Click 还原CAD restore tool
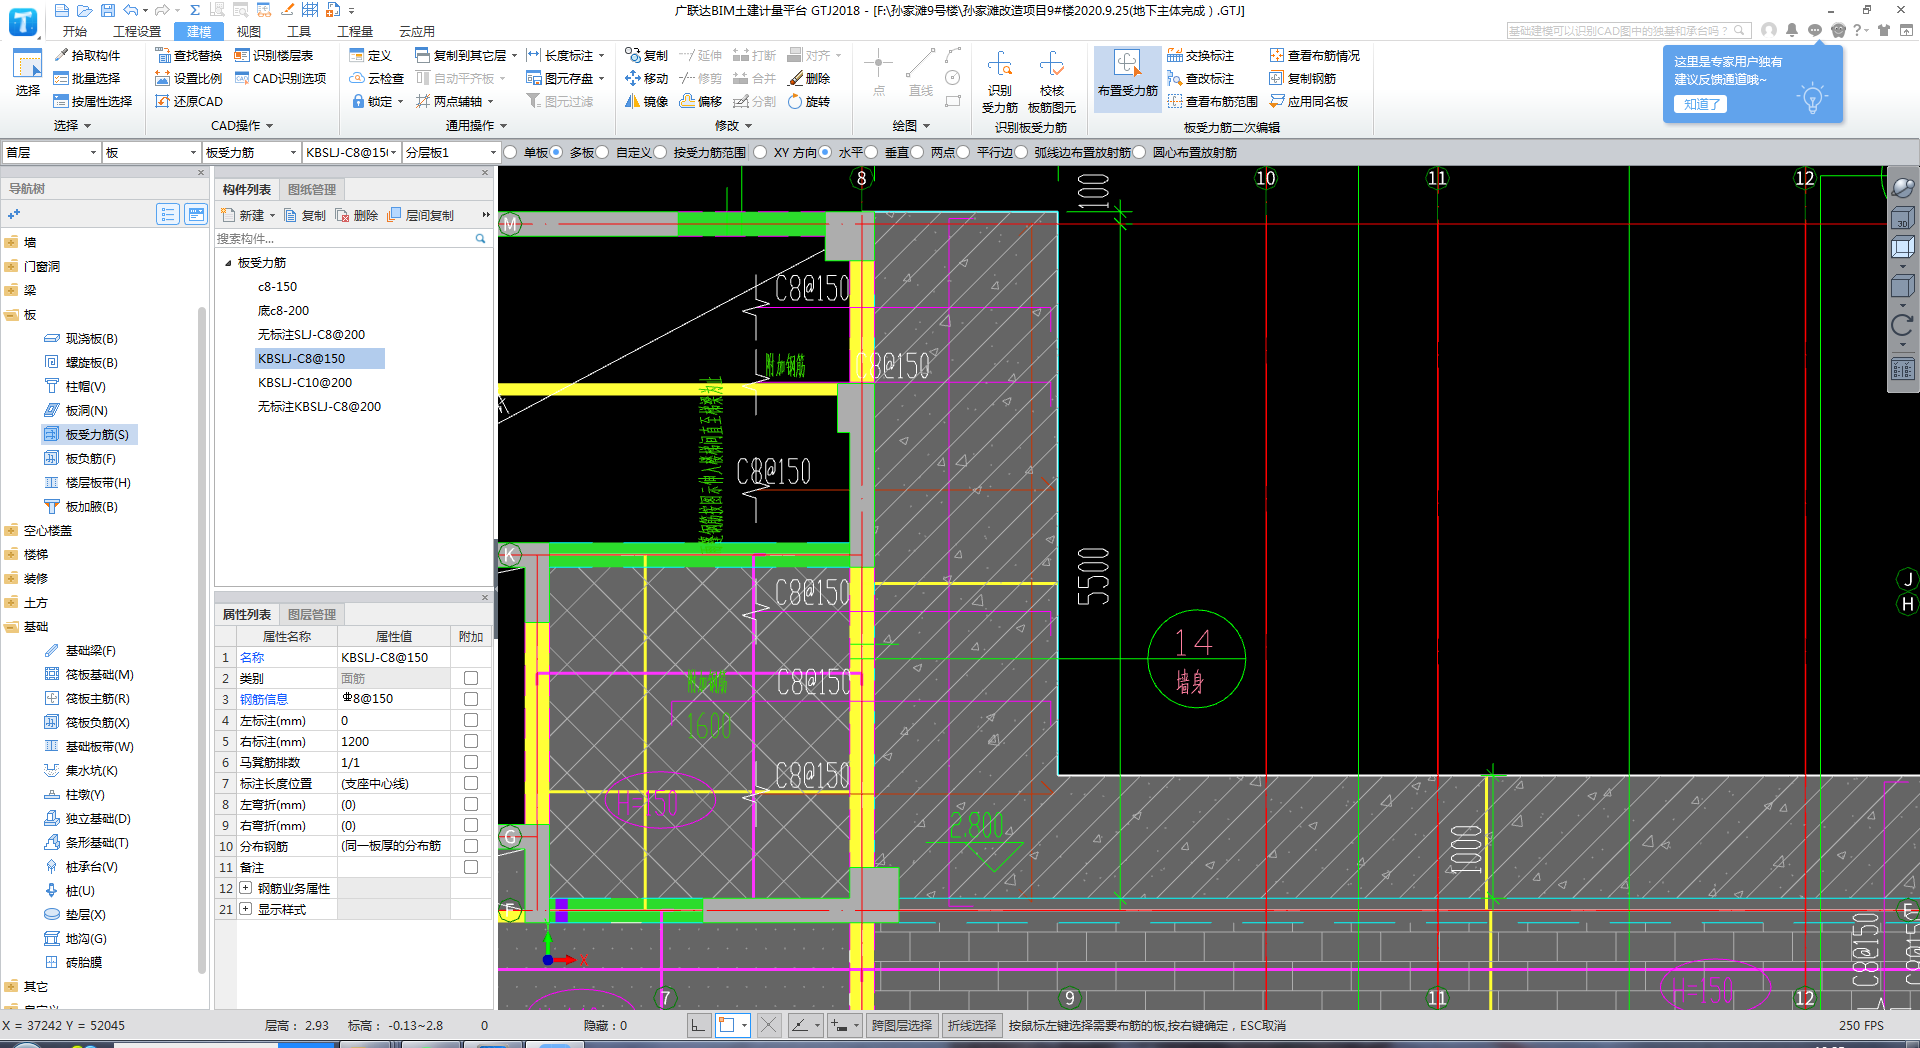The height and width of the screenshot is (1048, 1920). pyautogui.click(x=189, y=101)
